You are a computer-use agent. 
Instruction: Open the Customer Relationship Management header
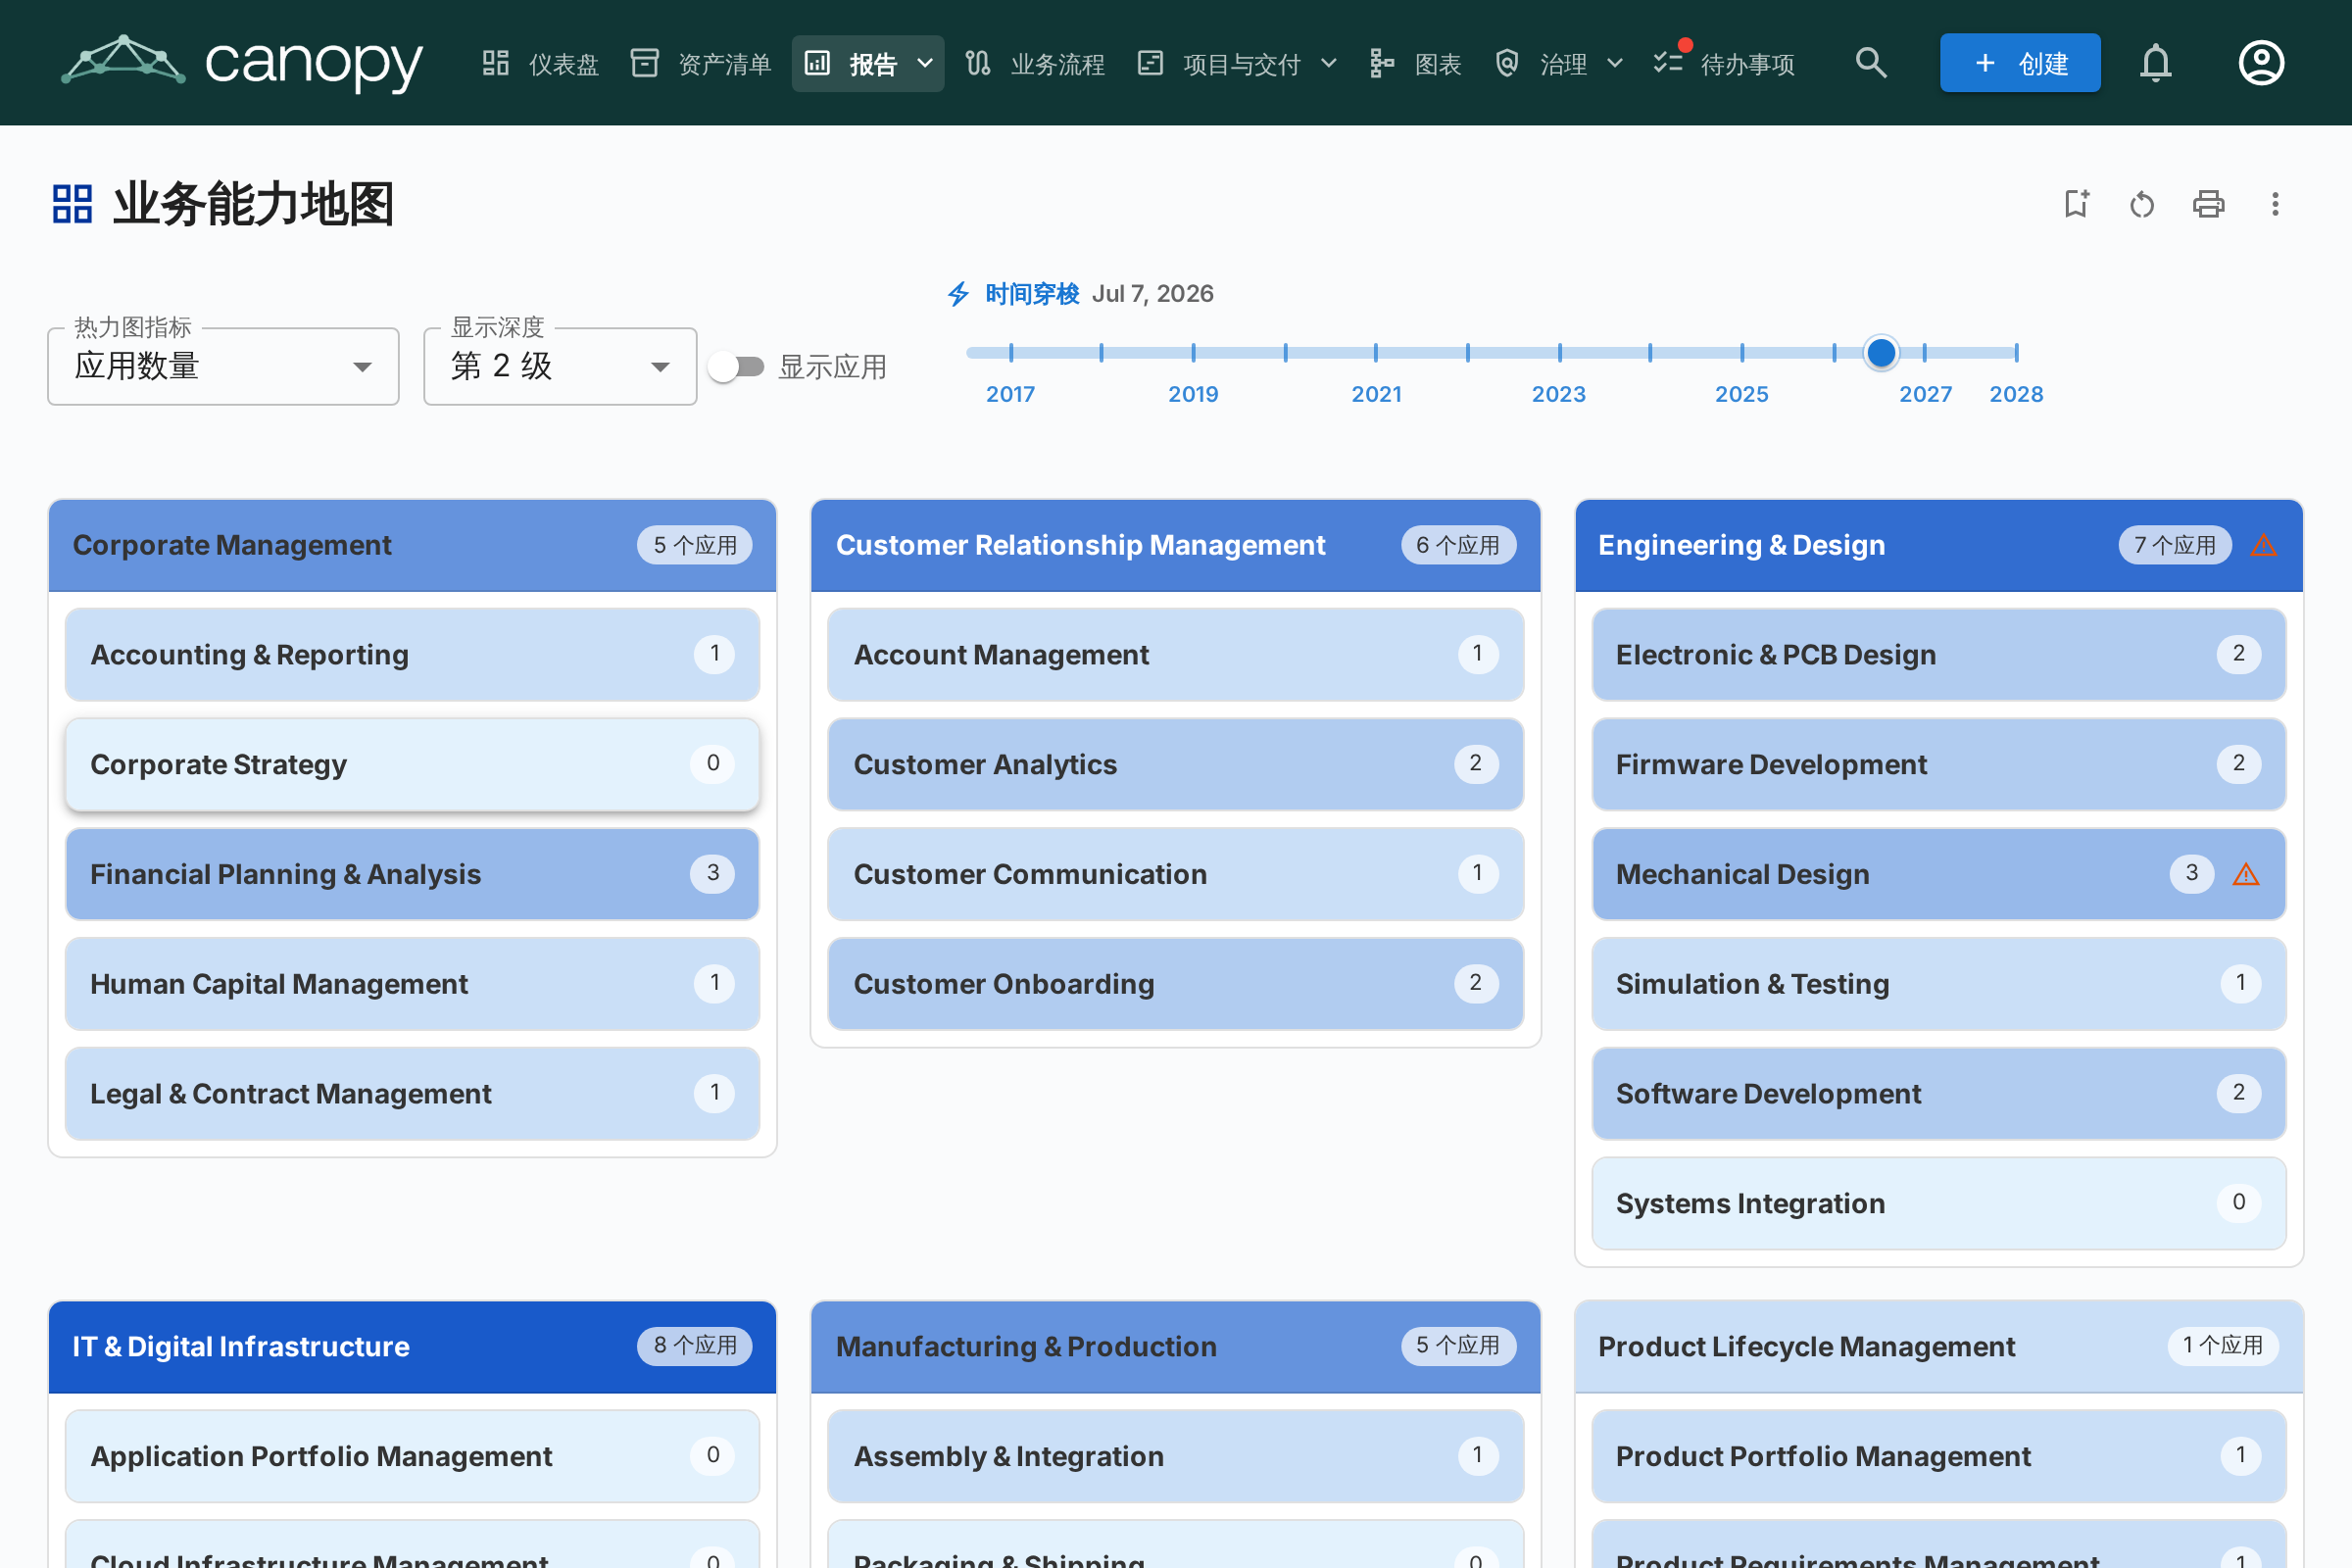click(x=1175, y=545)
